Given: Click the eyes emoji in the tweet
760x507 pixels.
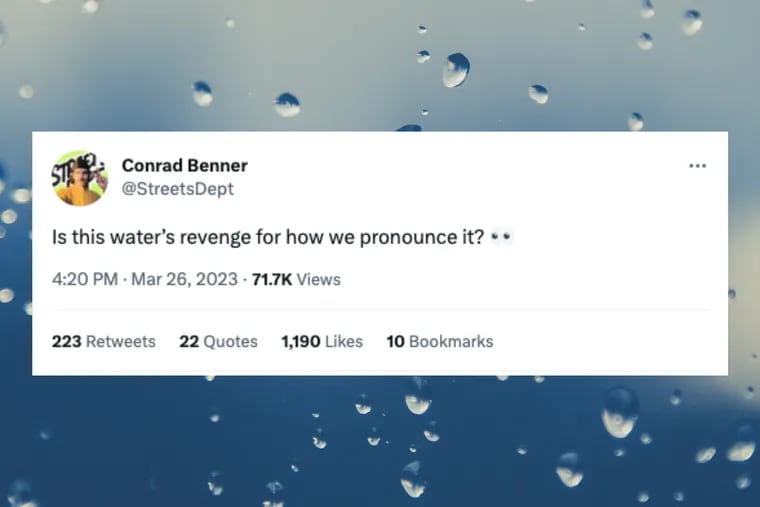Looking at the screenshot, I should pyautogui.click(x=504, y=240).
